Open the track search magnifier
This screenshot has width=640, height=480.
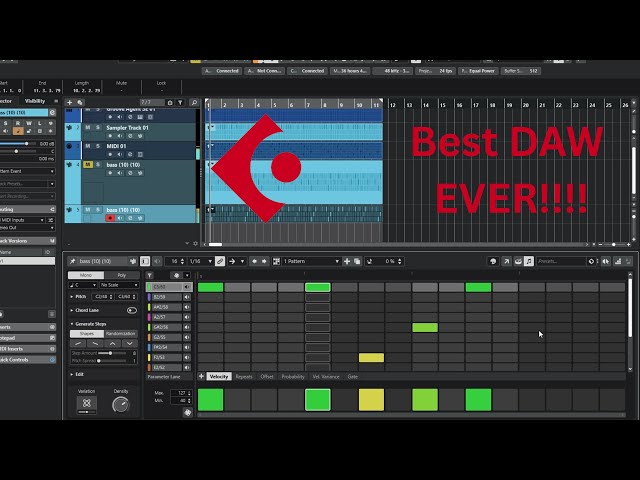[x=194, y=102]
